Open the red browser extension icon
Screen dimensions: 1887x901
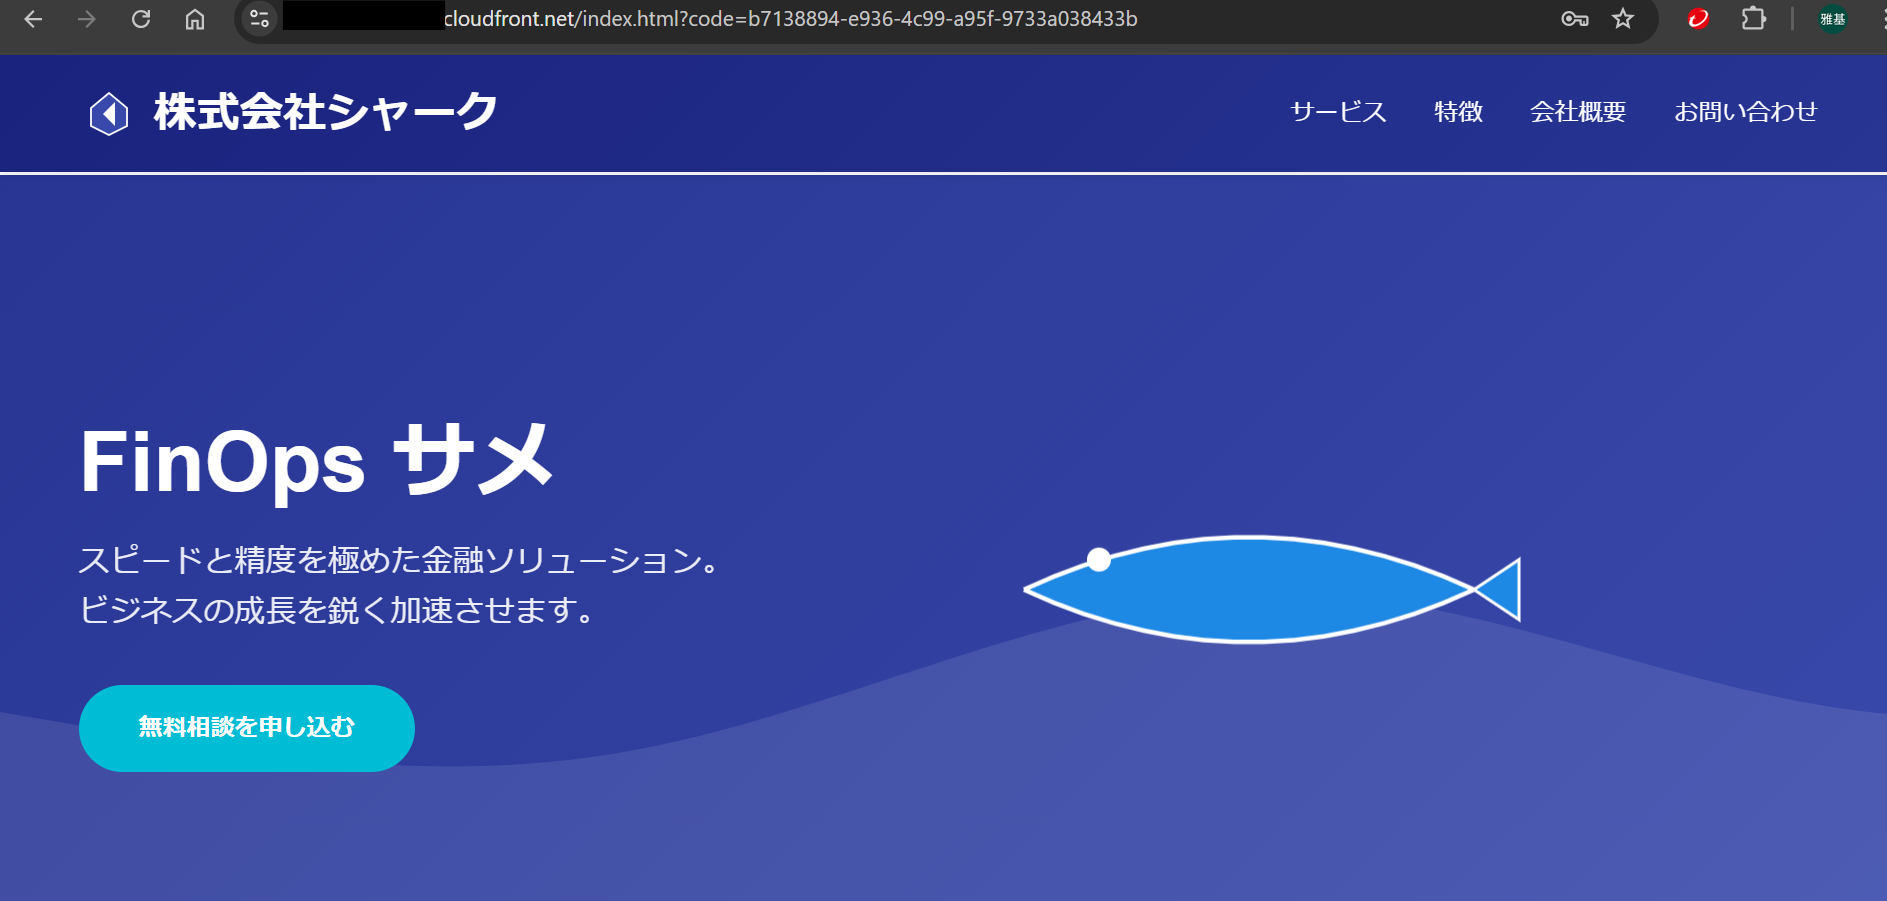[1698, 19]
